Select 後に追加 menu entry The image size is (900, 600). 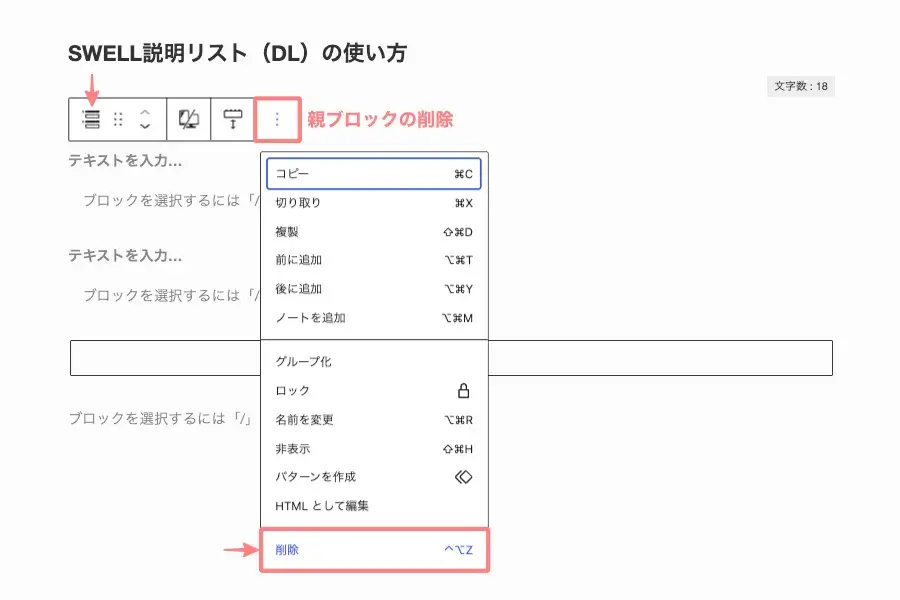click(374, 289)
